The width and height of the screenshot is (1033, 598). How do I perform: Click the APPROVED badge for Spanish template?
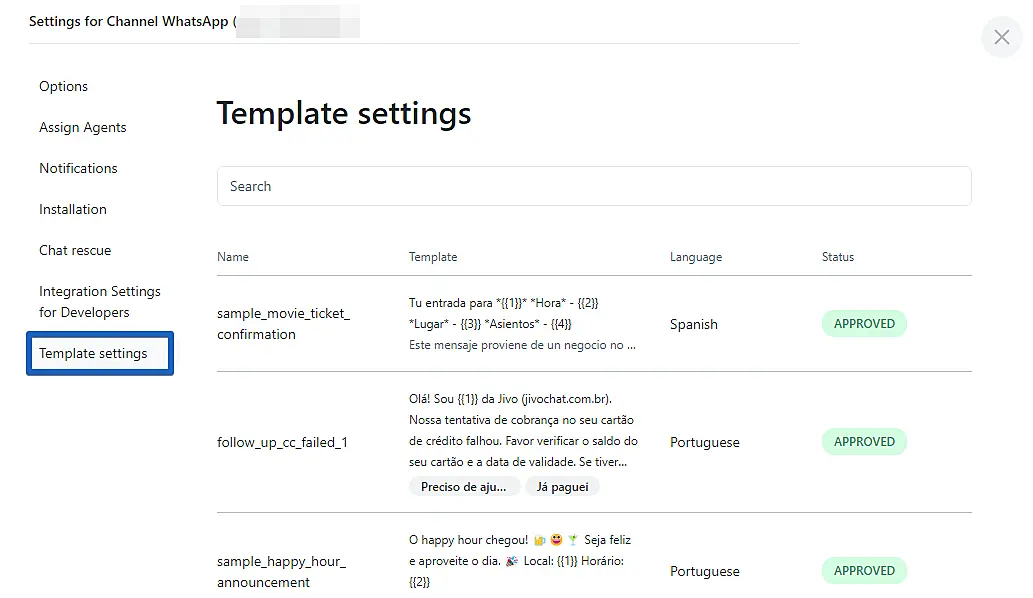point(864,324)
